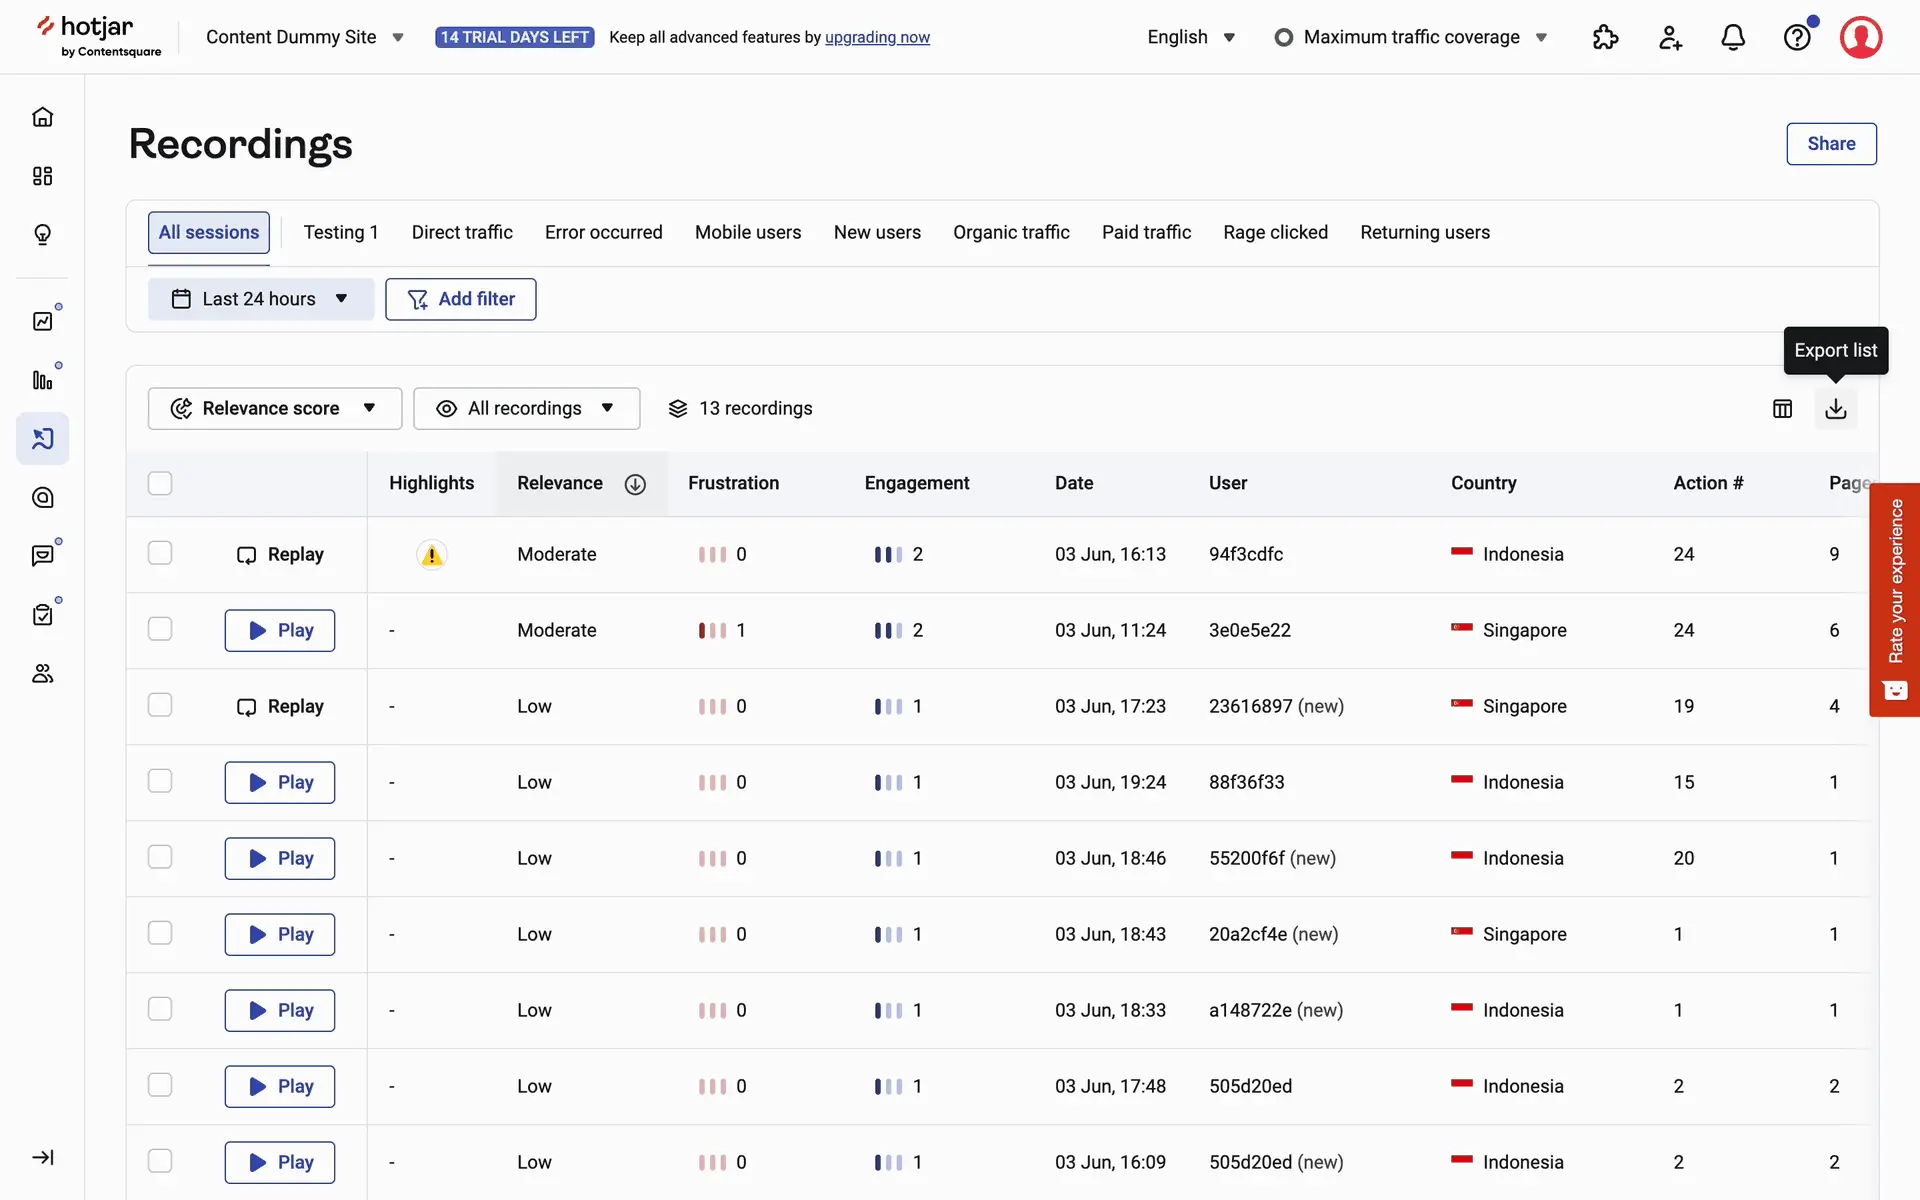Image resolution: width=1920 pixels, height=1200 pixels.
Task: Select checkbox for 3e0e5e22 recording row
Action: click(160, 629)
